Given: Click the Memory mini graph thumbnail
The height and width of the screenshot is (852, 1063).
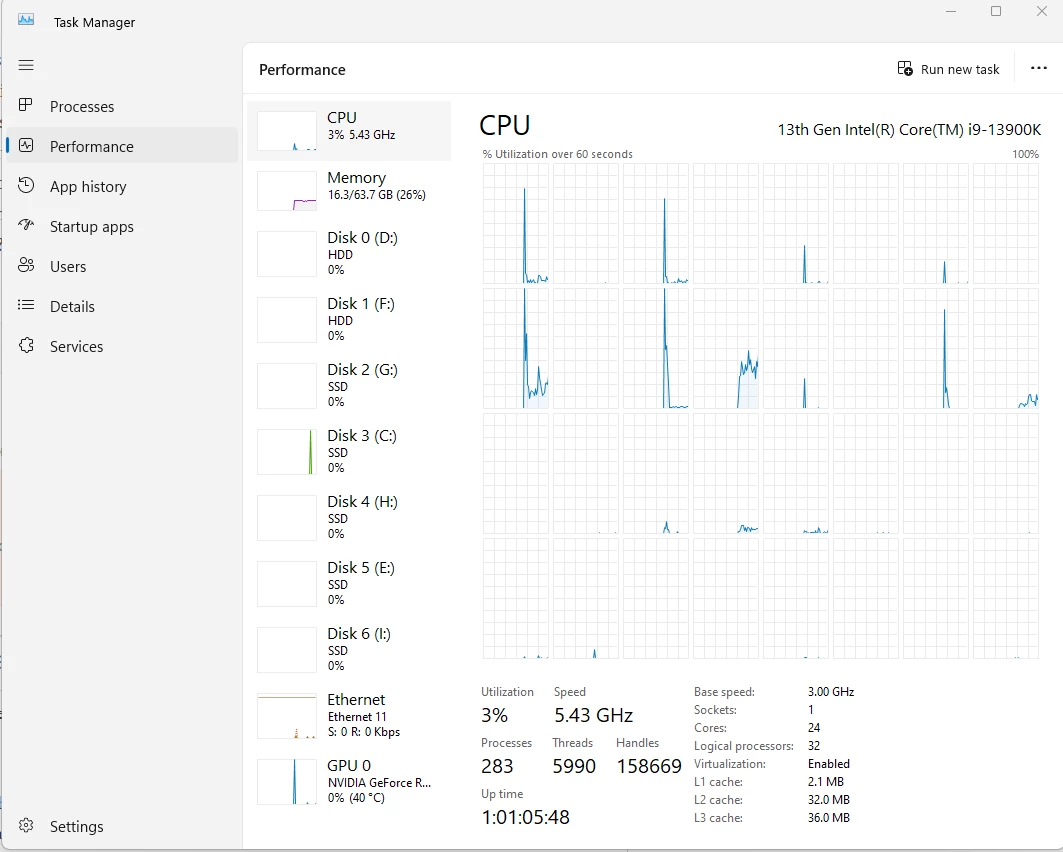Looking at the screenshot, I should point(287,190).
